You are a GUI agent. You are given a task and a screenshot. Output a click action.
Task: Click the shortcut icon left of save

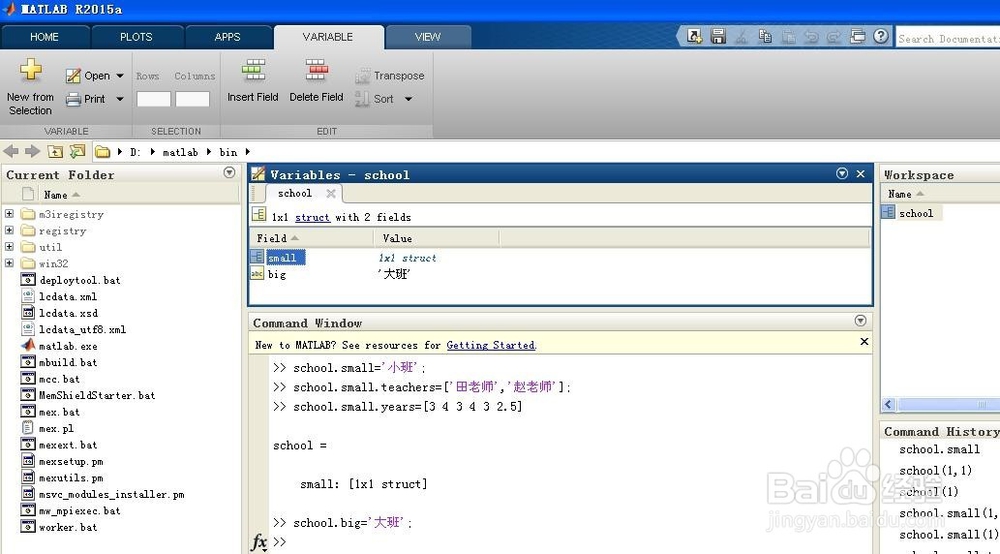coord(694,36)
